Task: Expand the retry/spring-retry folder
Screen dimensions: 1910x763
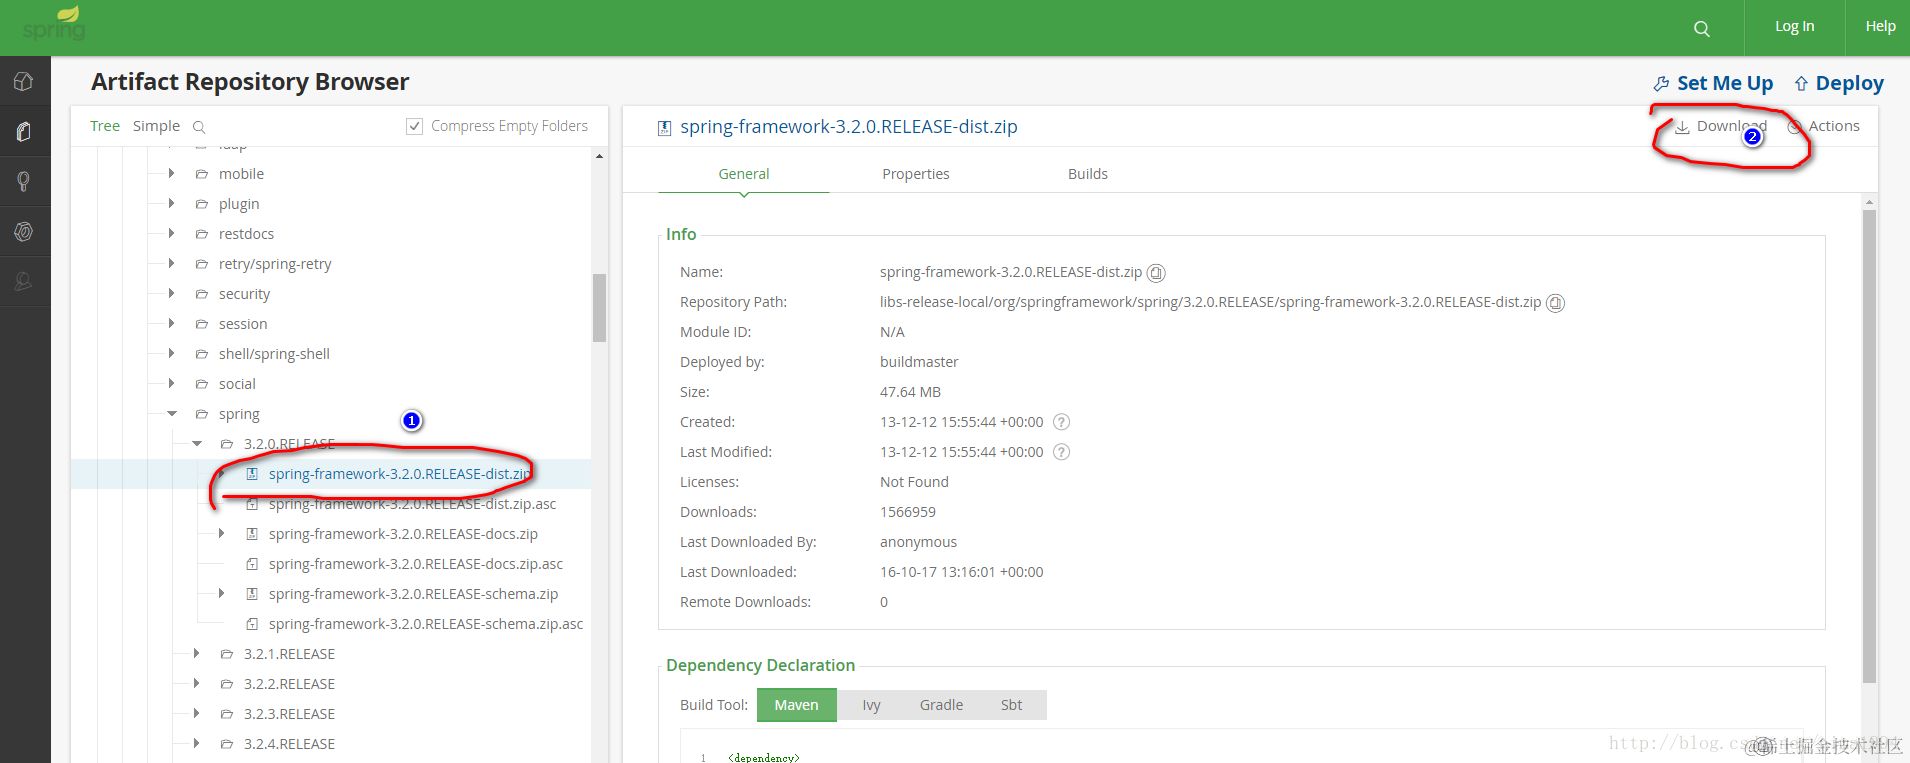Action: [172, 264]
